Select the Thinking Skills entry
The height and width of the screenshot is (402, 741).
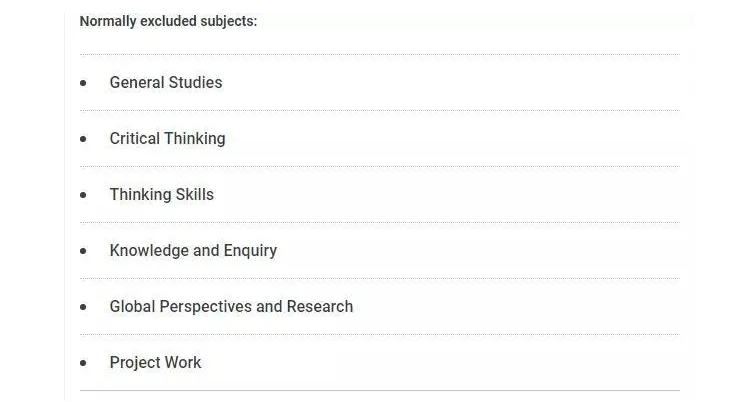[x=161, y=195]
